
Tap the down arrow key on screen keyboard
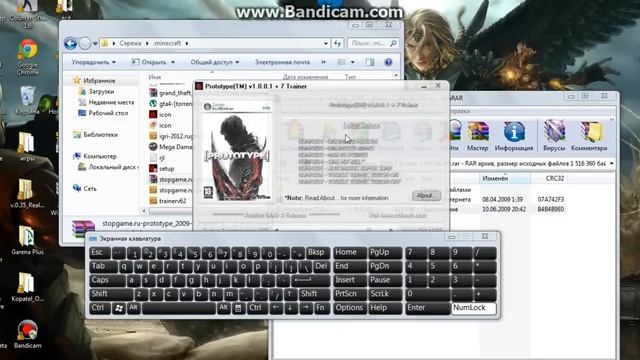tap(290, 308)
